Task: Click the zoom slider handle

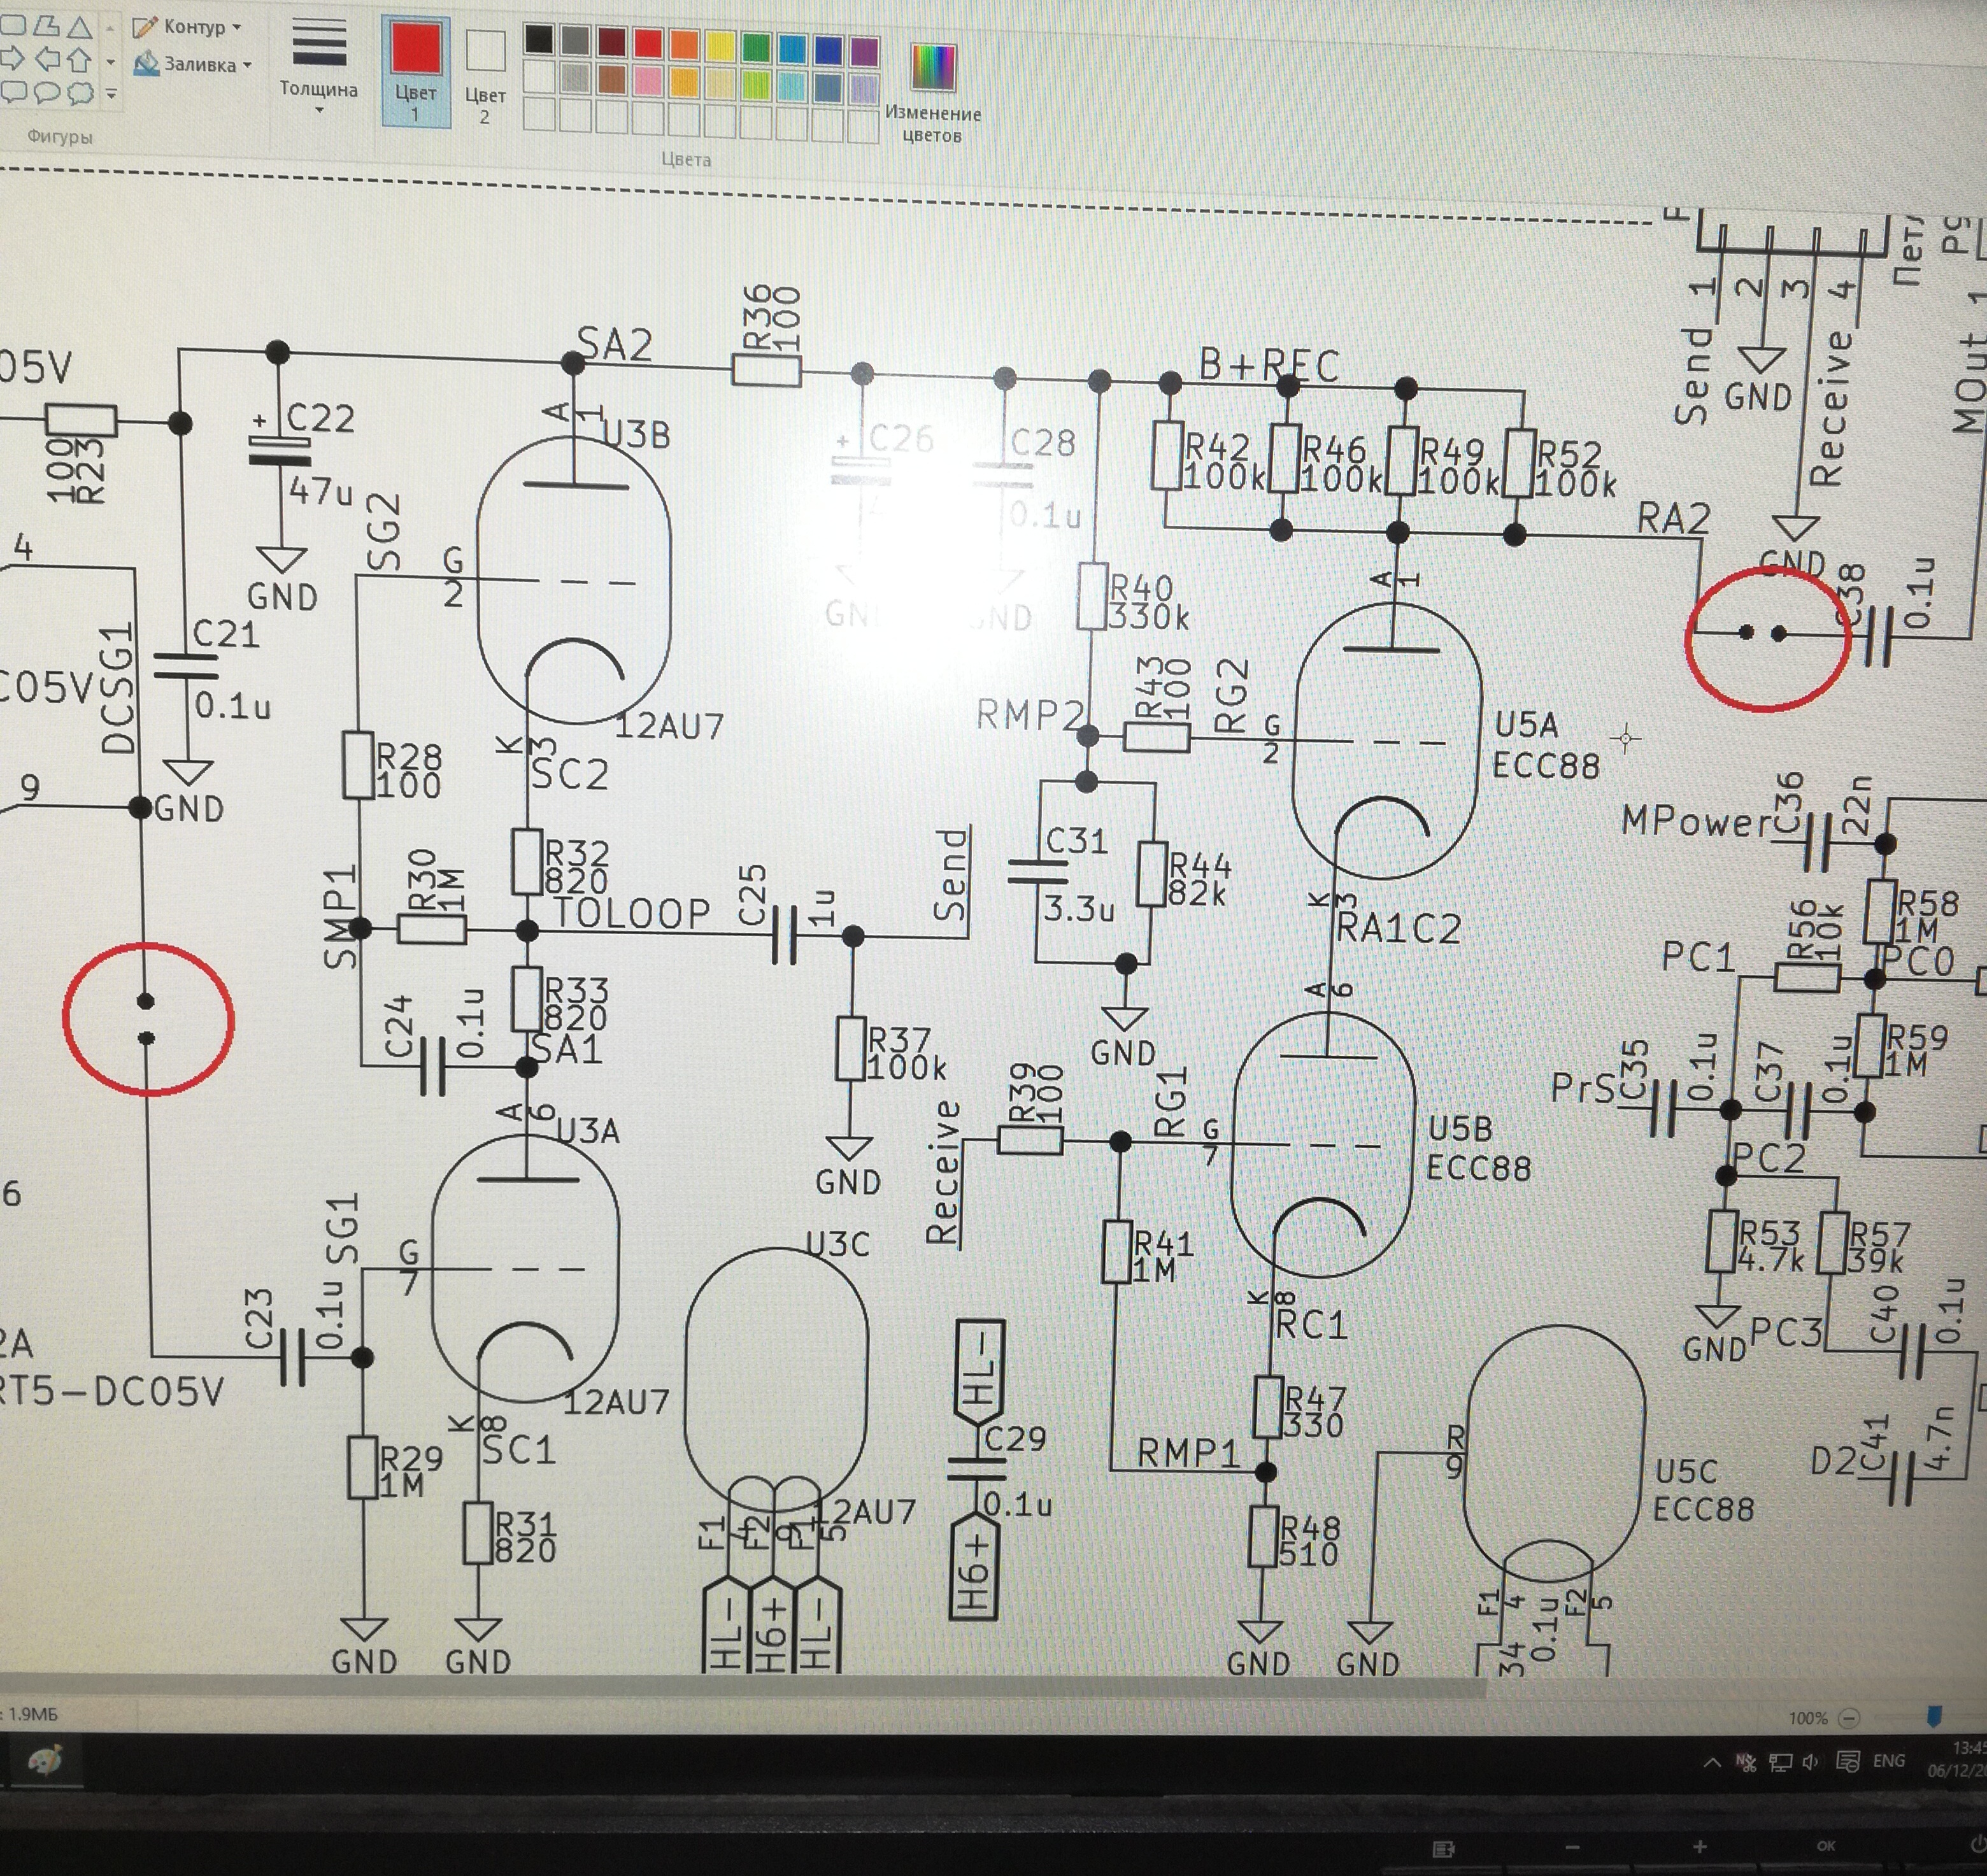Action: (1934, 1716)
